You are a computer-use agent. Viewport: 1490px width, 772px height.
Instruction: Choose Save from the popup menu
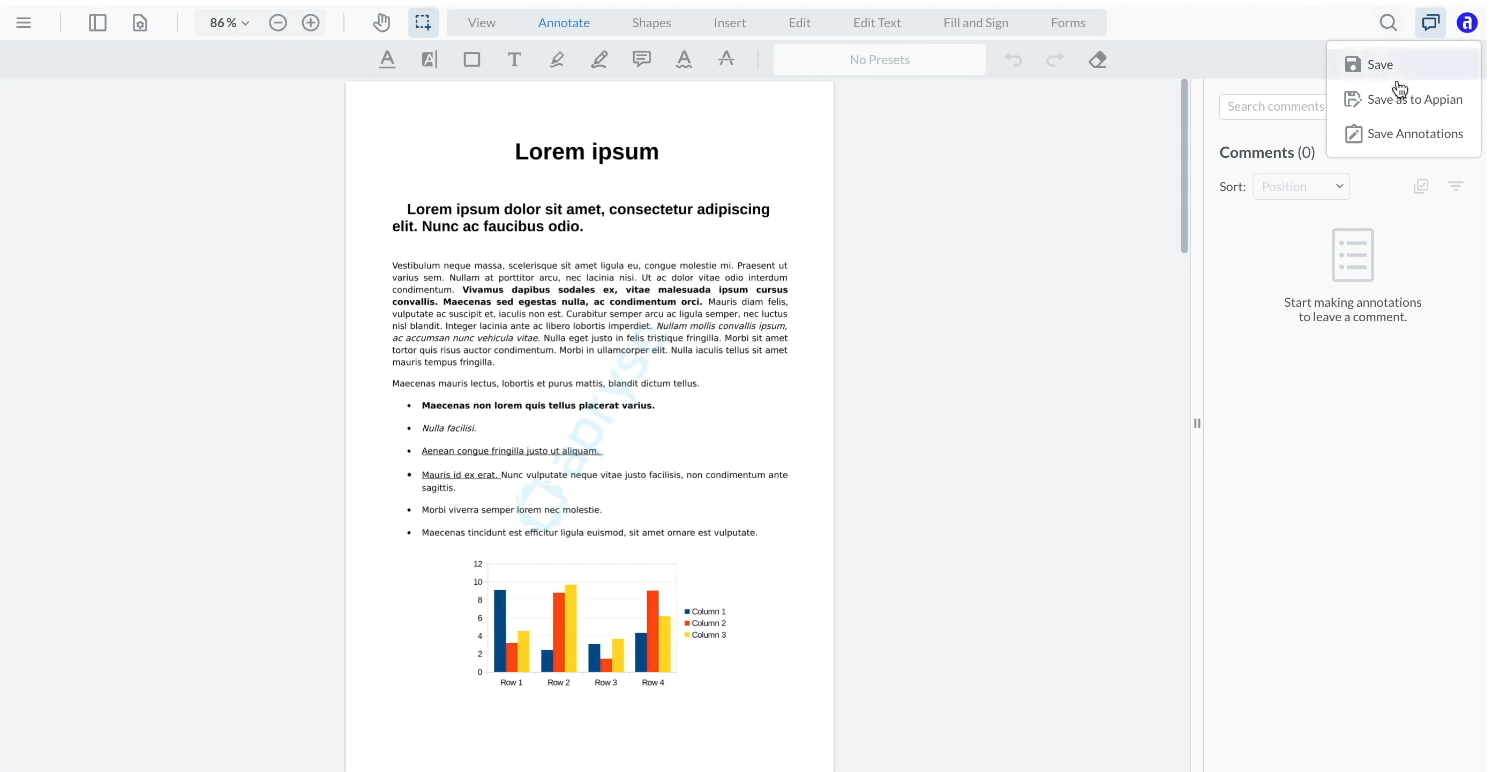click(1404, 64)
